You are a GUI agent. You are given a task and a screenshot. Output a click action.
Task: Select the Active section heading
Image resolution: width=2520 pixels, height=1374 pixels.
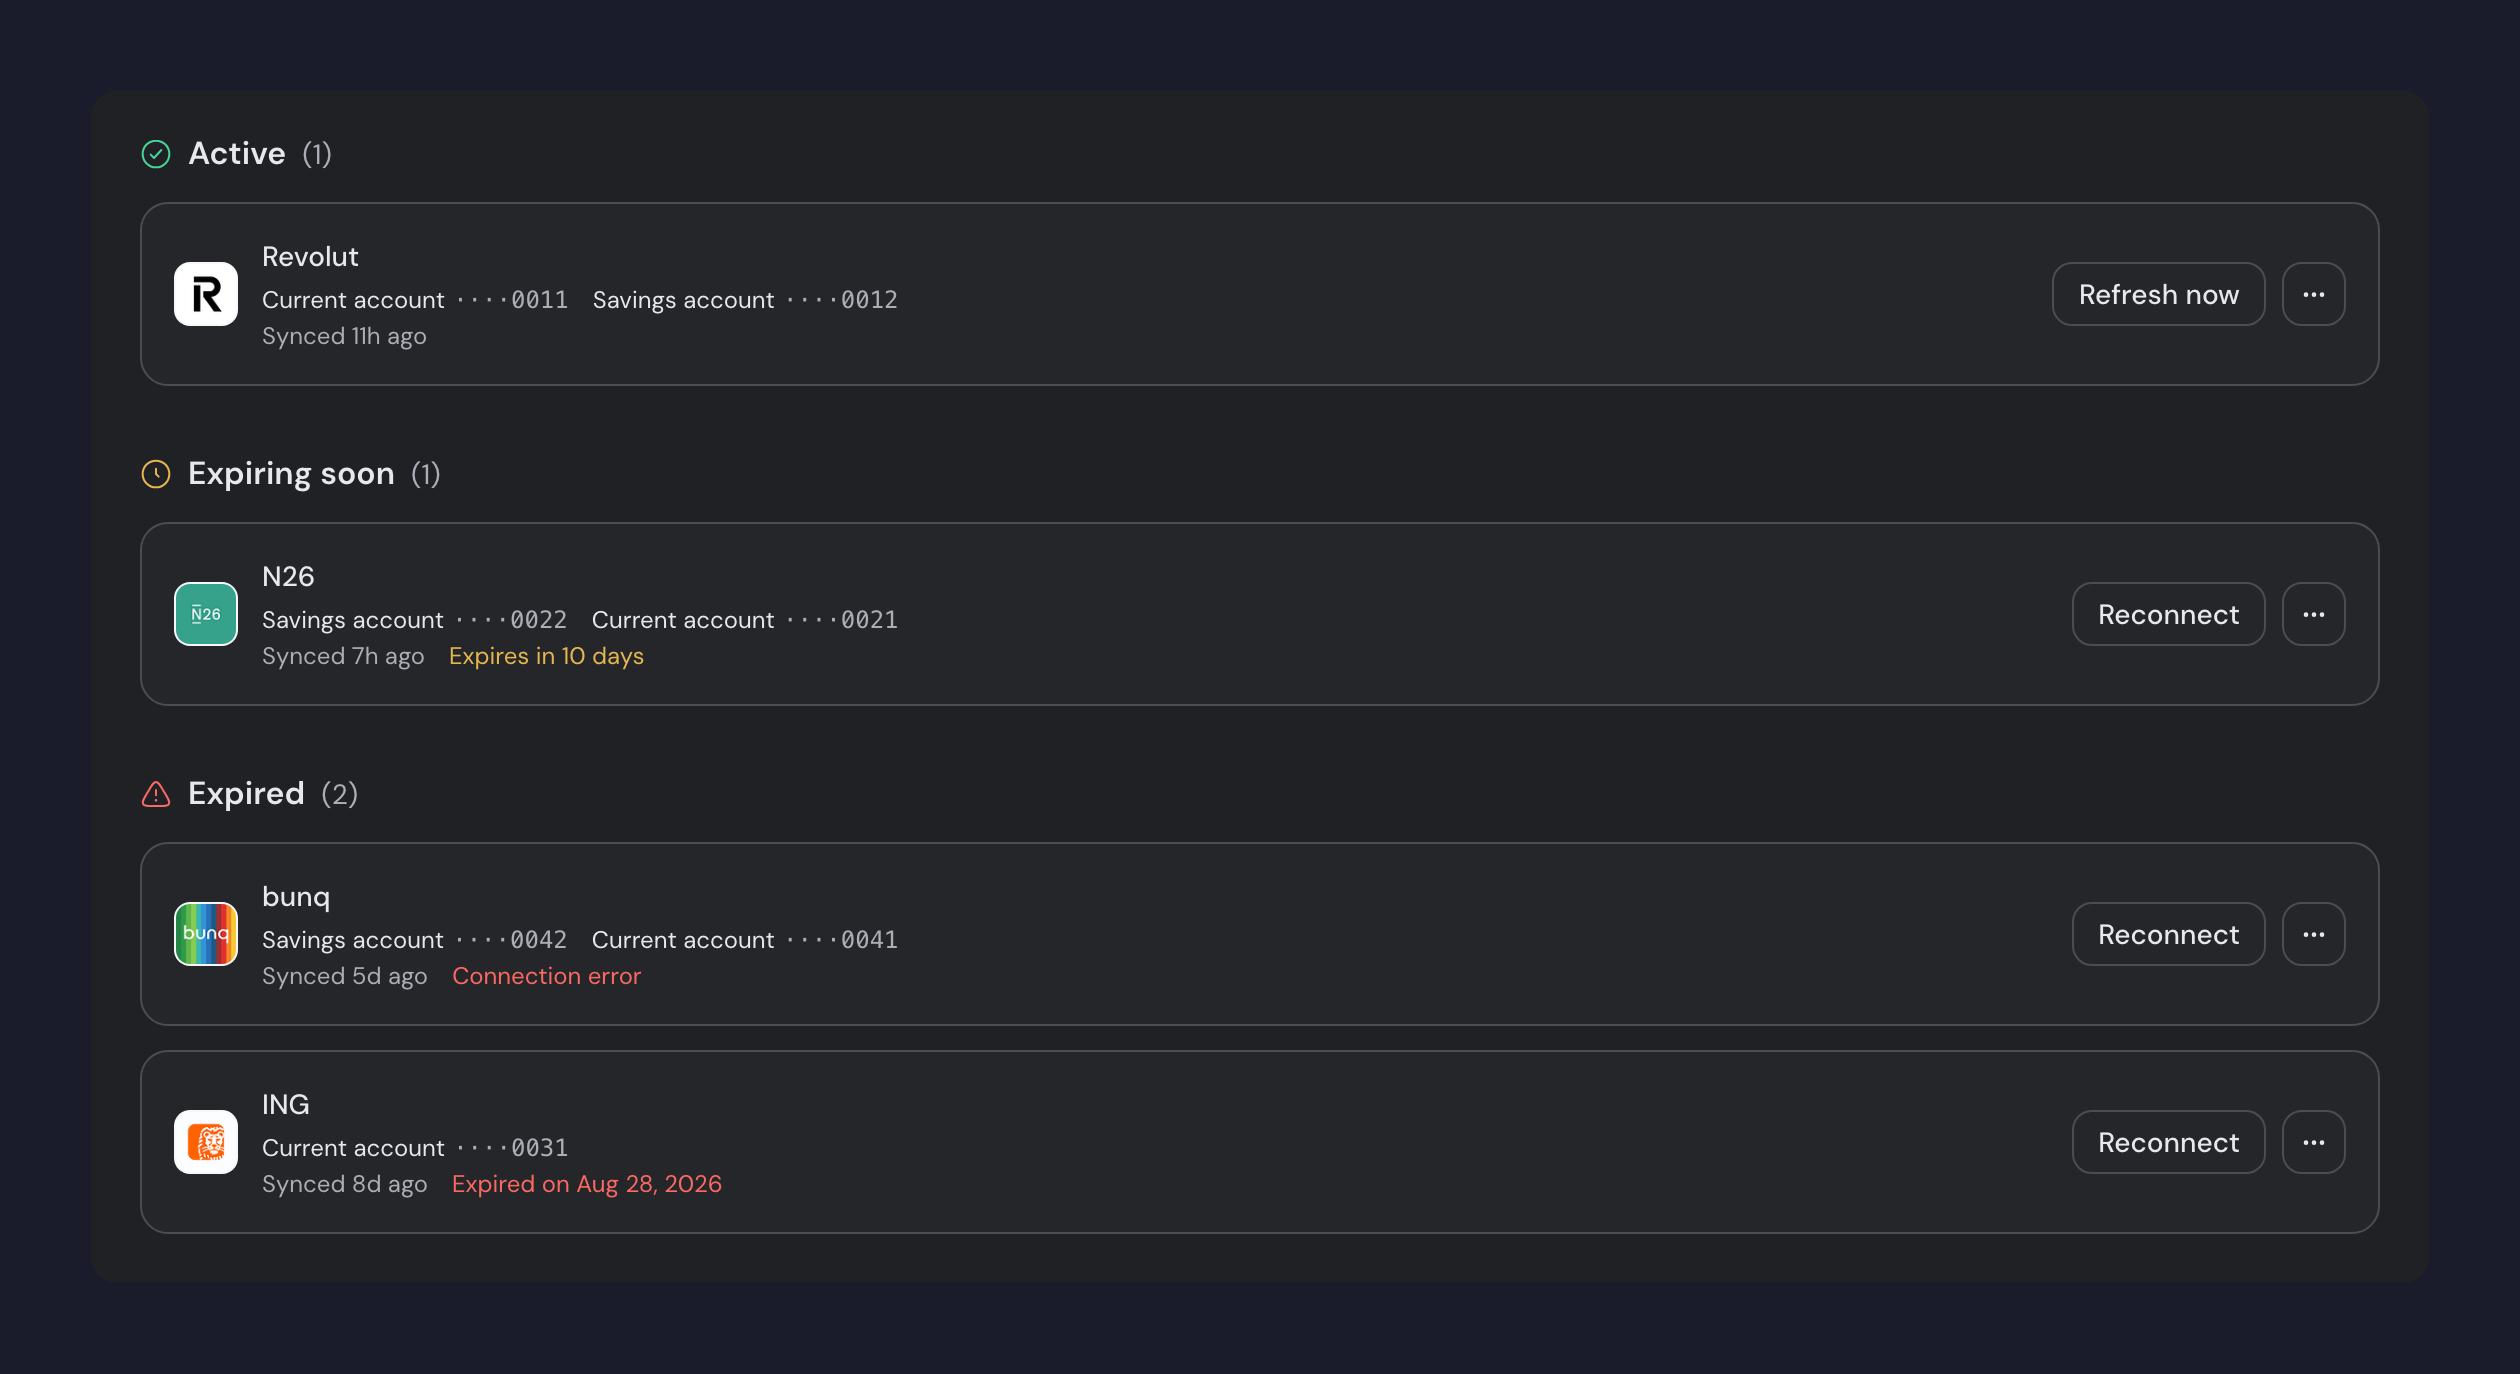click(x=237, y=154)
